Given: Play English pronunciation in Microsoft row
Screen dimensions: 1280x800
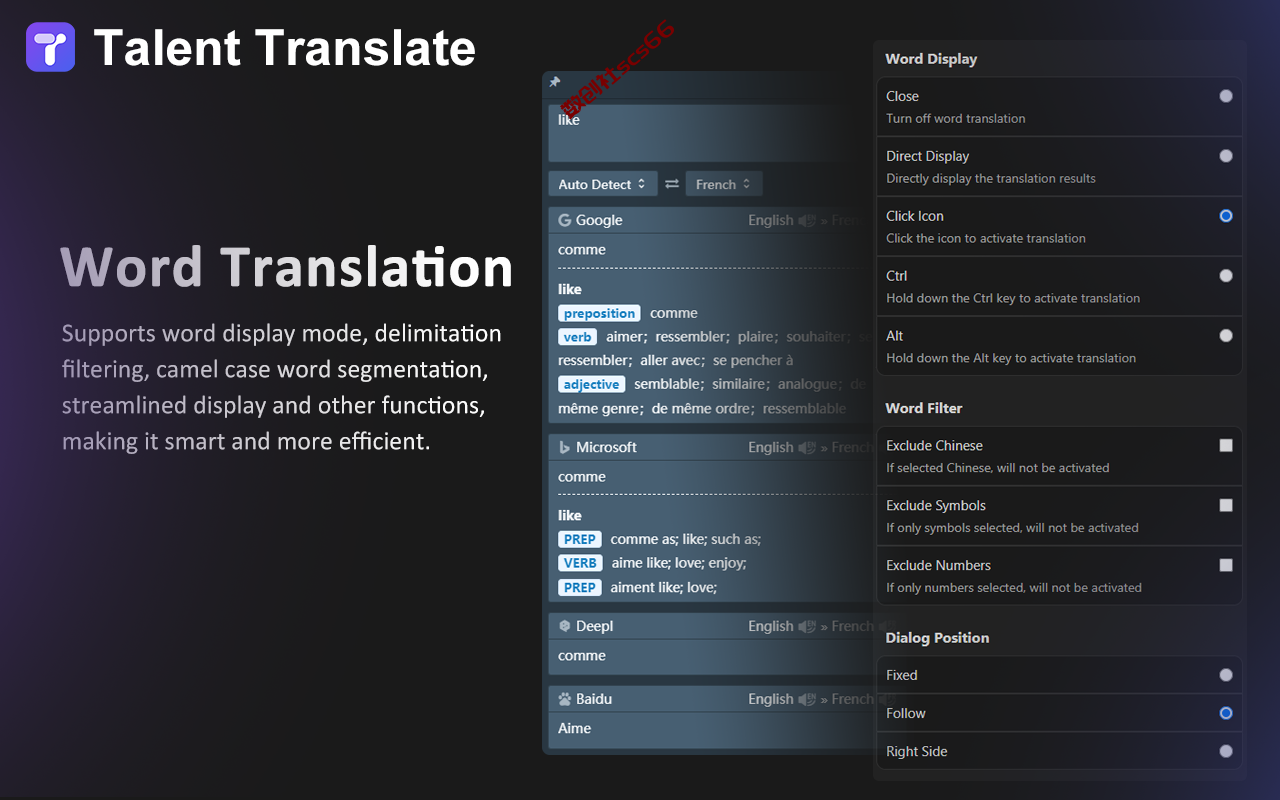Looking at the screenshot, I should pyautogui.click(x=807, y=447).
